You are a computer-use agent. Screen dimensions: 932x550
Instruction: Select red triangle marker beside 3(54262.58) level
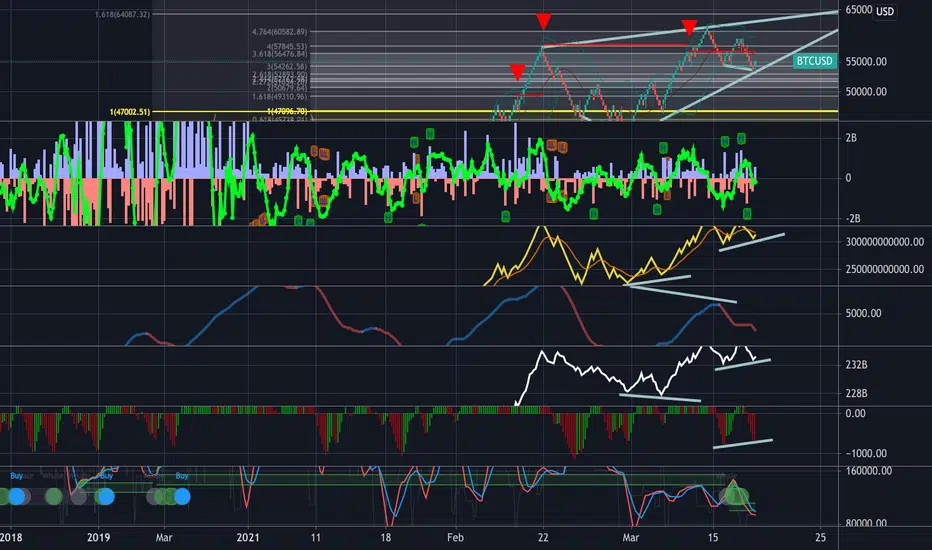tap(517, 73)
